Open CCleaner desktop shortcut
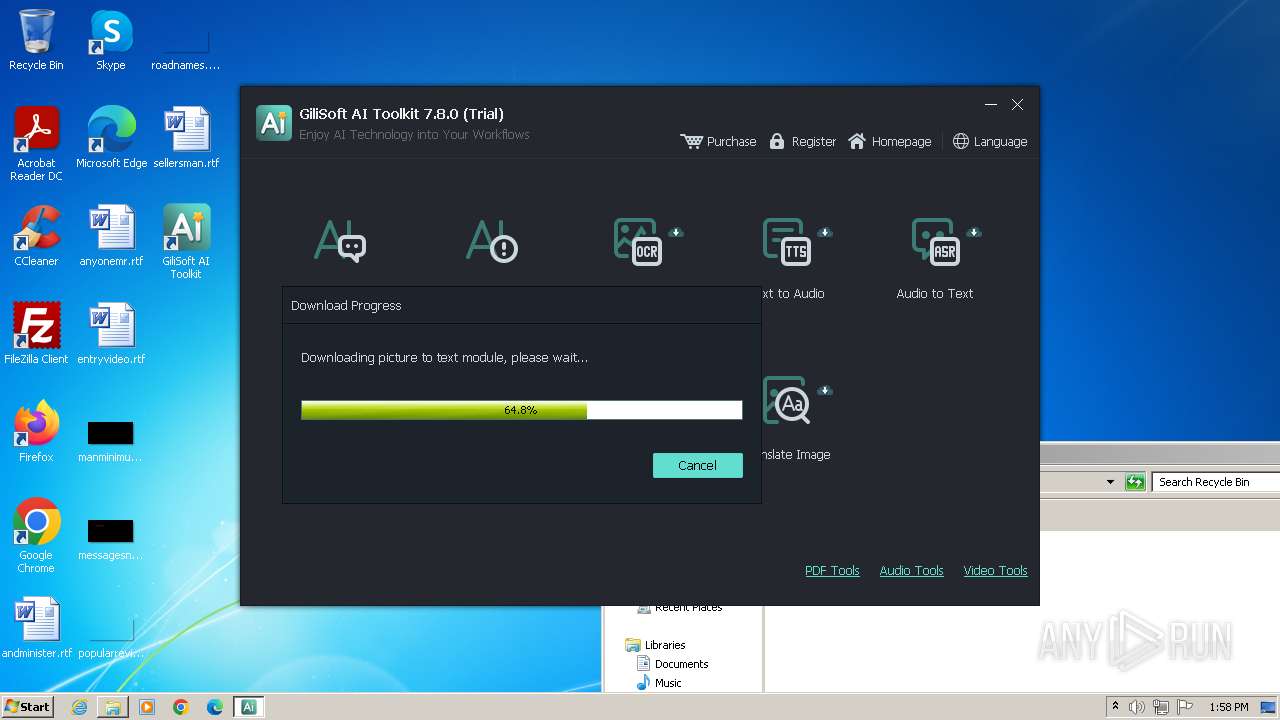 (36, 236)
